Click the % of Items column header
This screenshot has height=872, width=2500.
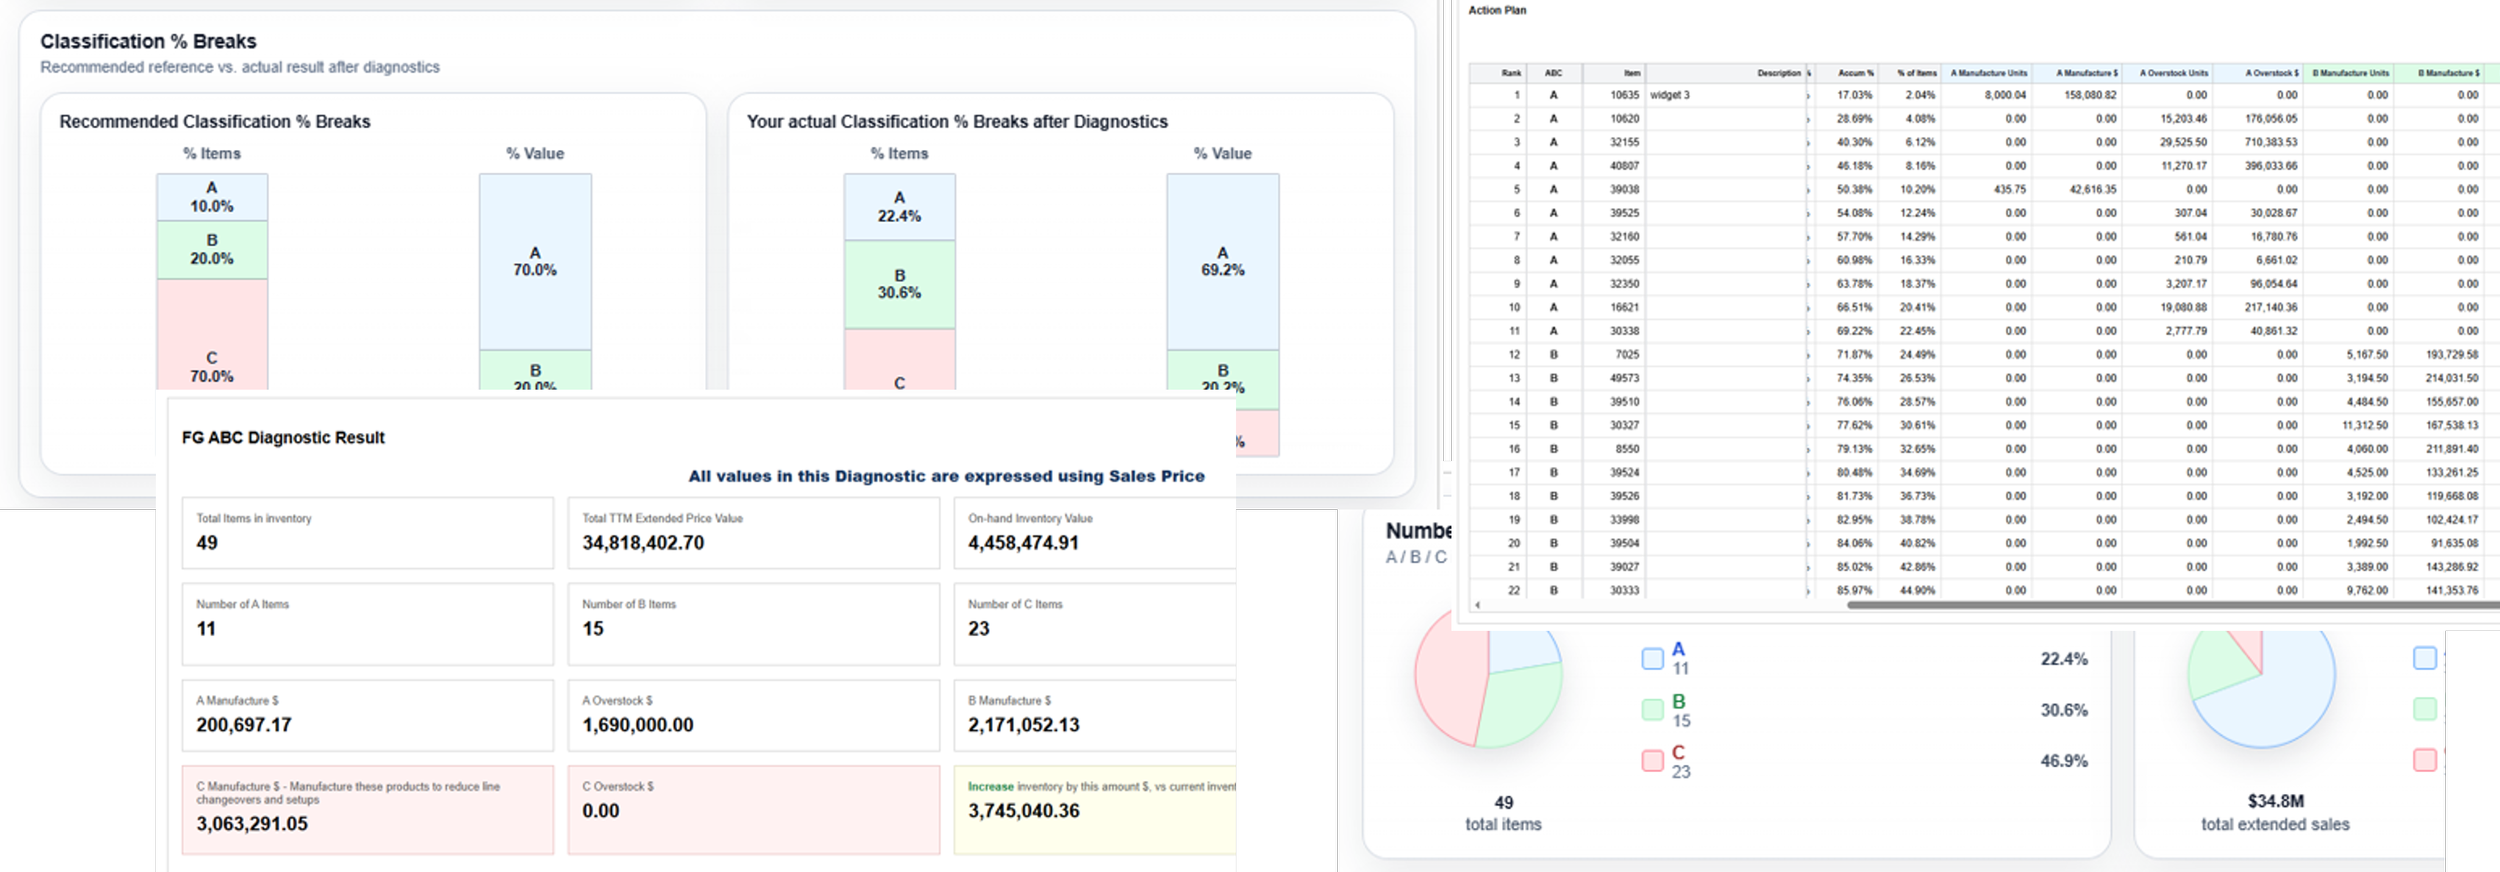1909,73
